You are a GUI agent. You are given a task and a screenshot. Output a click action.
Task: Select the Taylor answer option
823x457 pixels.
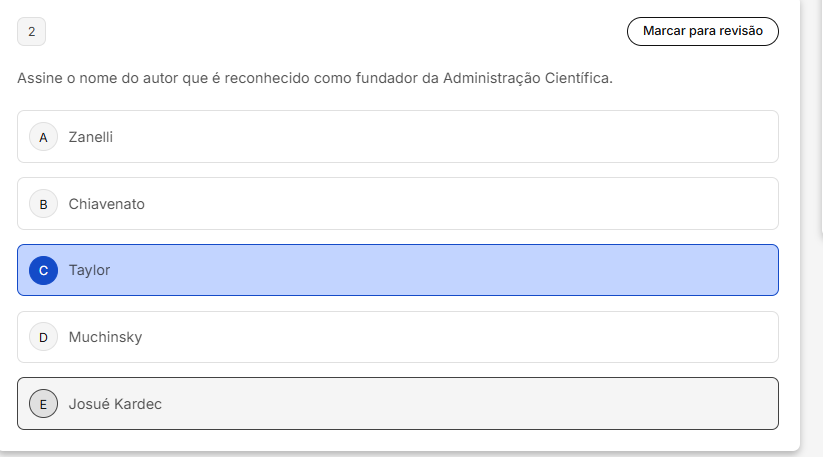click(397, 270)
